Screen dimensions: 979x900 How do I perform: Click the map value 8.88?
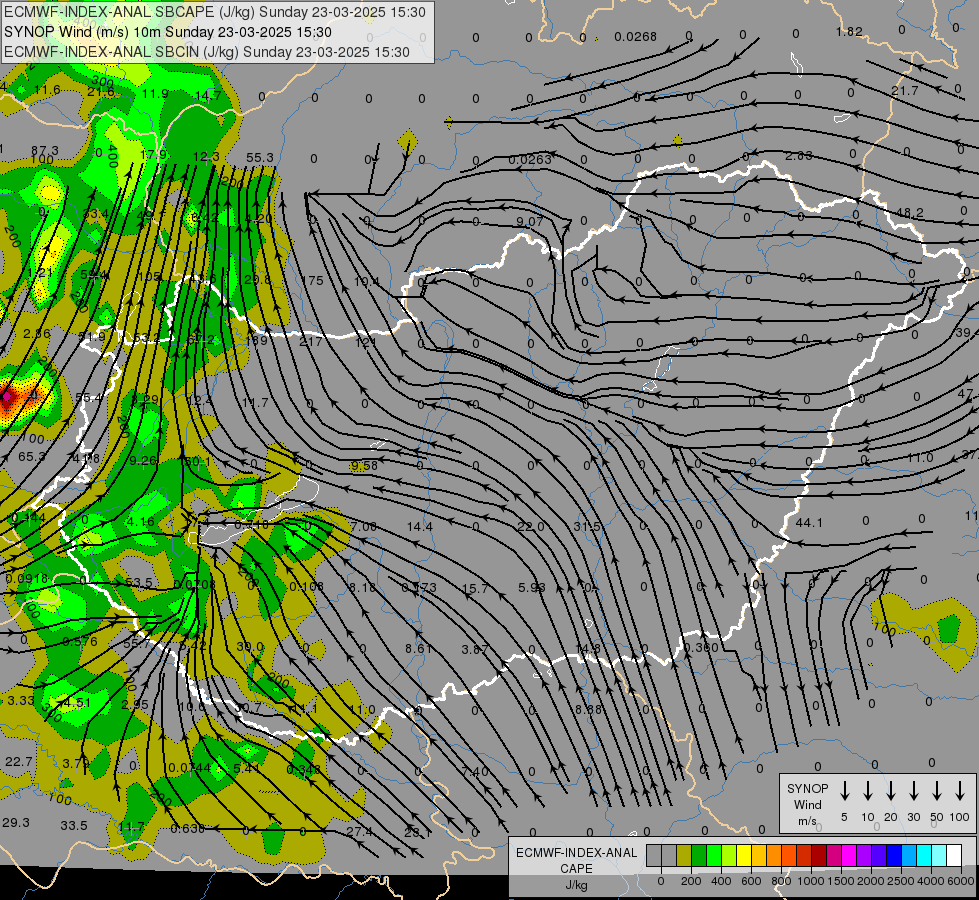(x=588, y=710)
